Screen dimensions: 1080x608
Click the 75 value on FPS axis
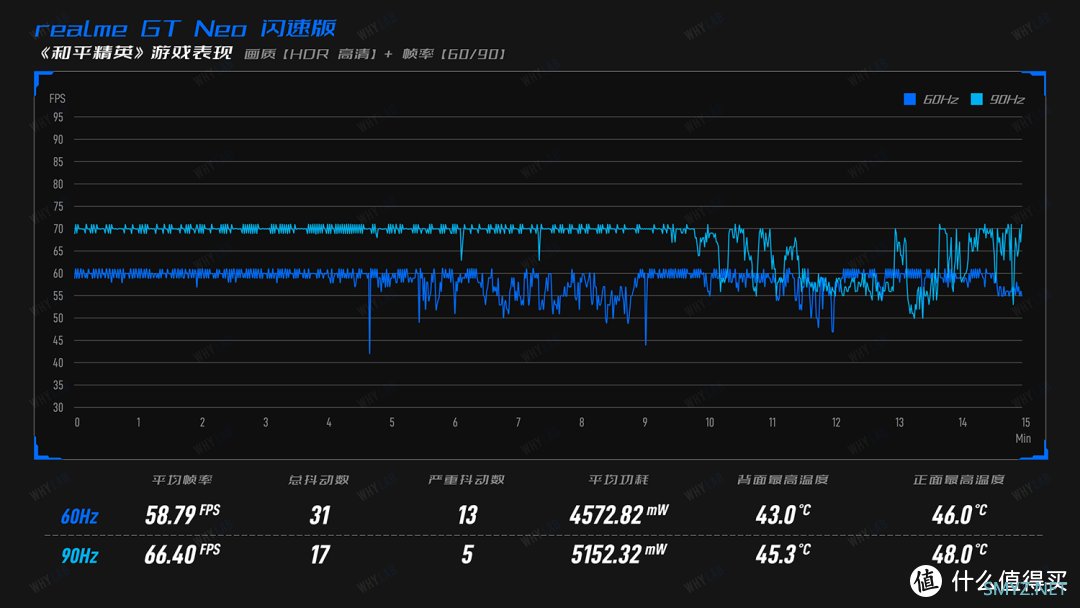[58, 207]
